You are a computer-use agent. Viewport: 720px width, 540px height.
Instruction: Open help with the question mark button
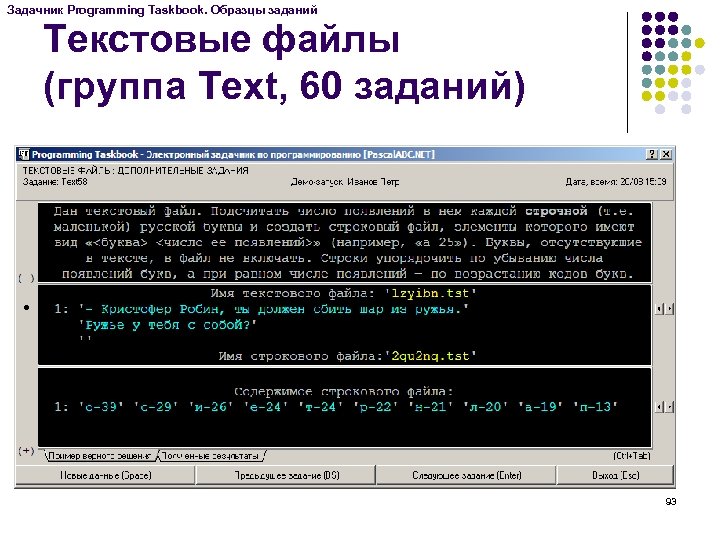[x=652, y=154]
